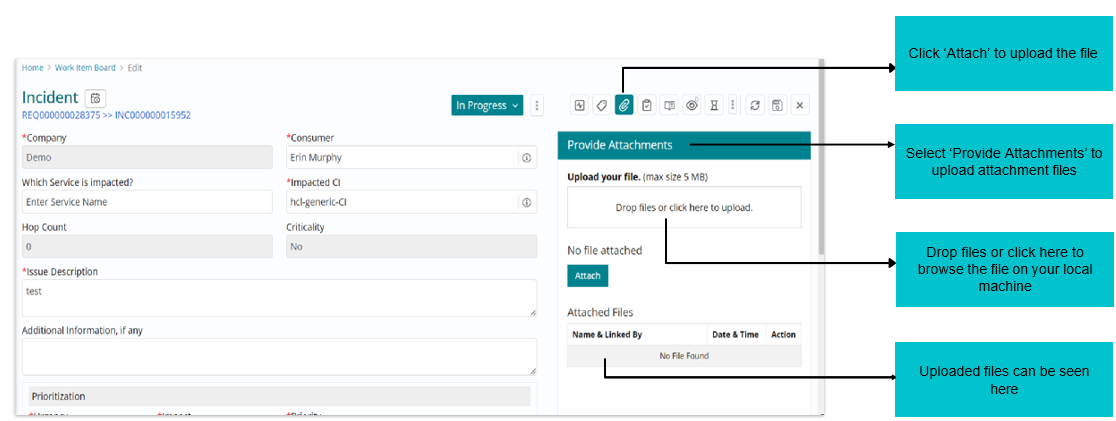The width and height of the screenshot is (1116, 421).
Task: Open the tag icon in toolbar
Action: pos(601,105)
